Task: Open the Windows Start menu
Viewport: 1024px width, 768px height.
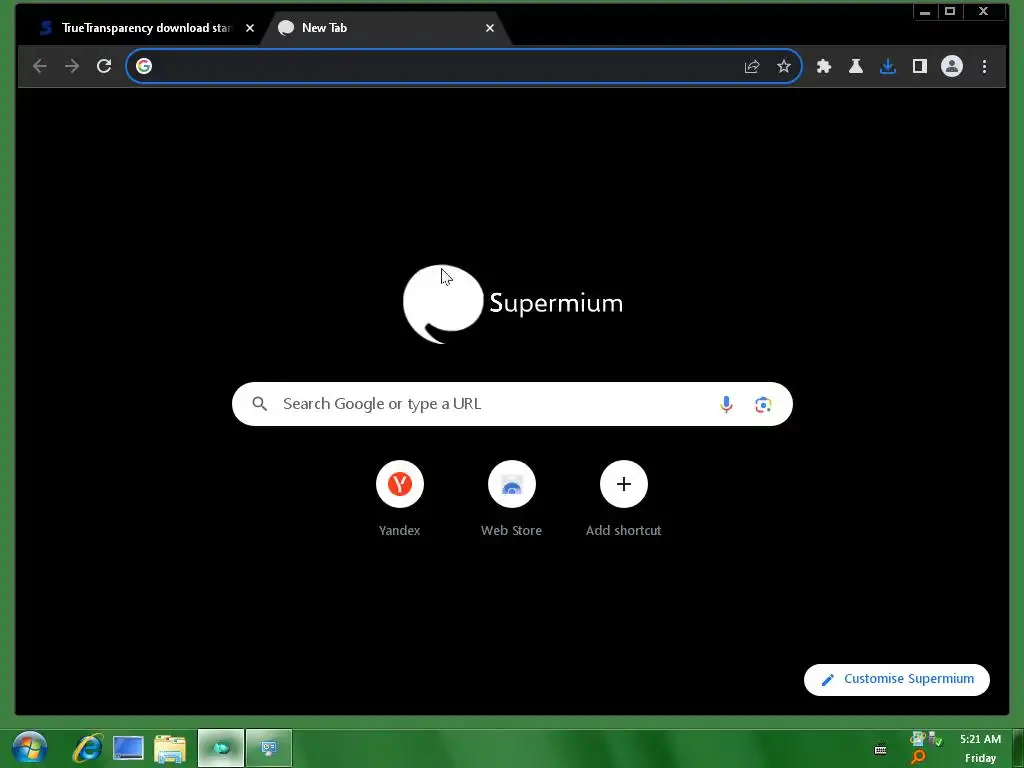Action: pyautogui.click(x=29, y=748)
